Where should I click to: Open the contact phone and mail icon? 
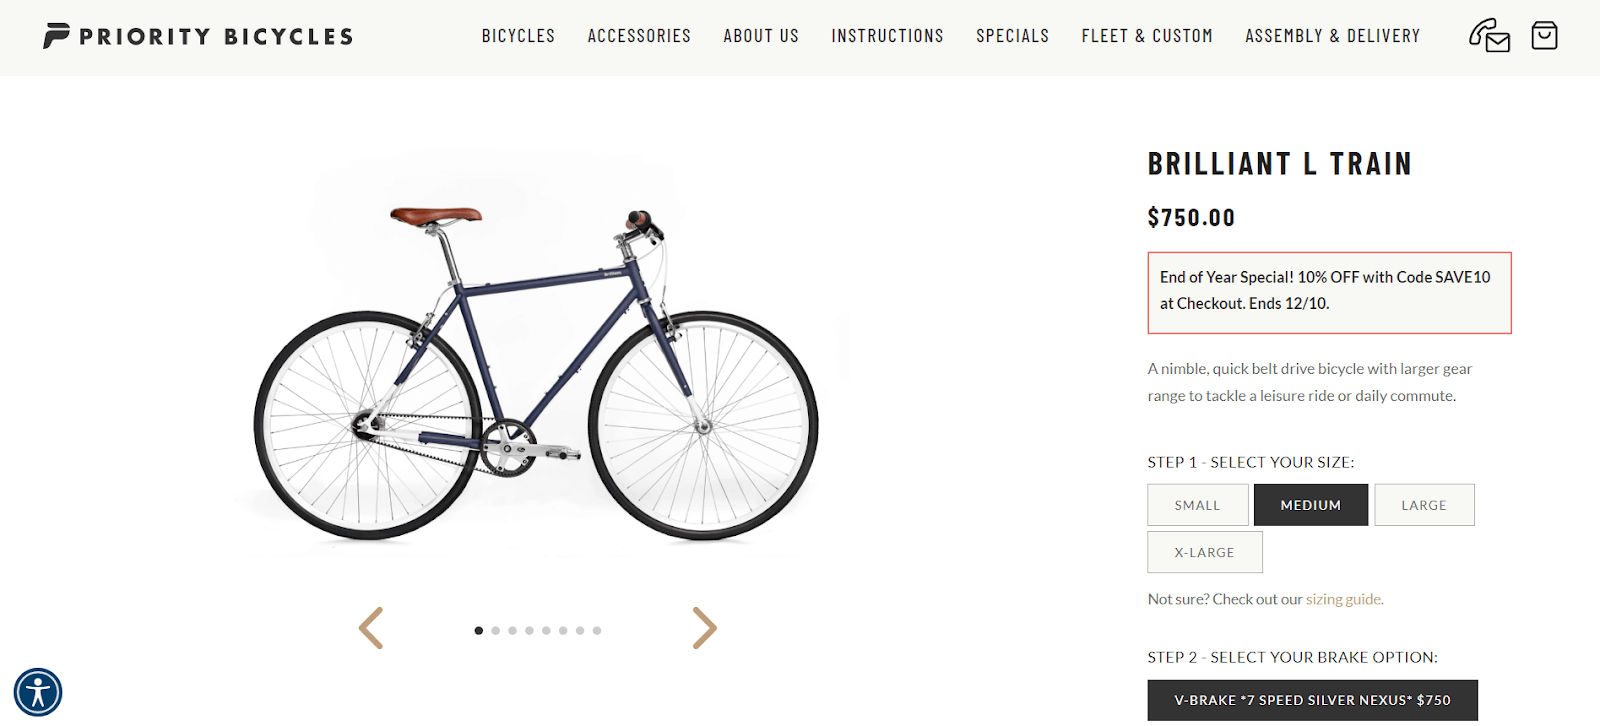click(1488, 36)
